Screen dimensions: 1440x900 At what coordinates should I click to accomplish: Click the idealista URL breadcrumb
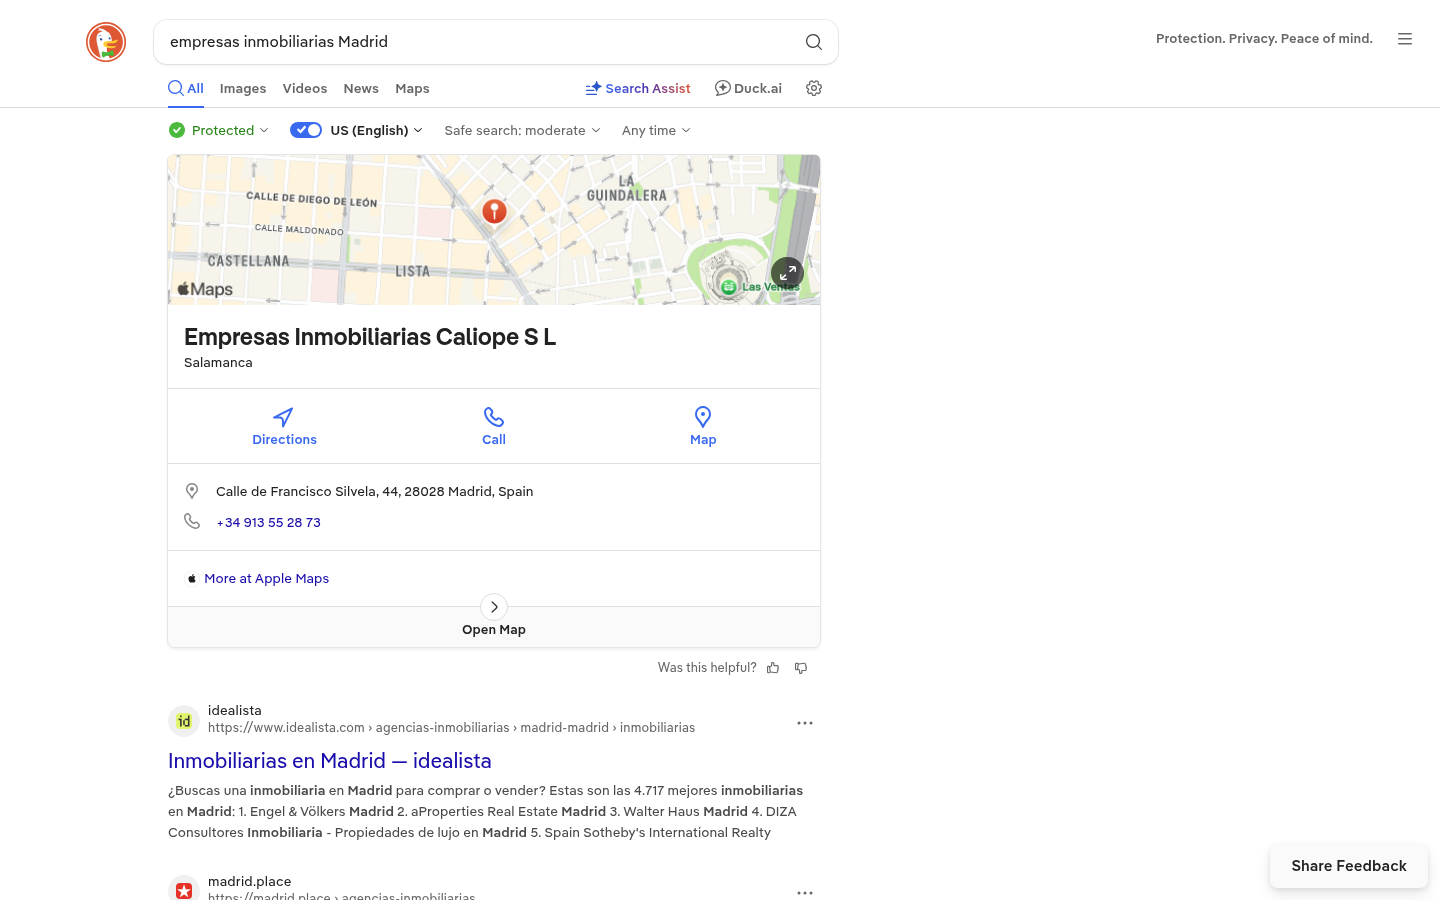[x=451, y=728]
